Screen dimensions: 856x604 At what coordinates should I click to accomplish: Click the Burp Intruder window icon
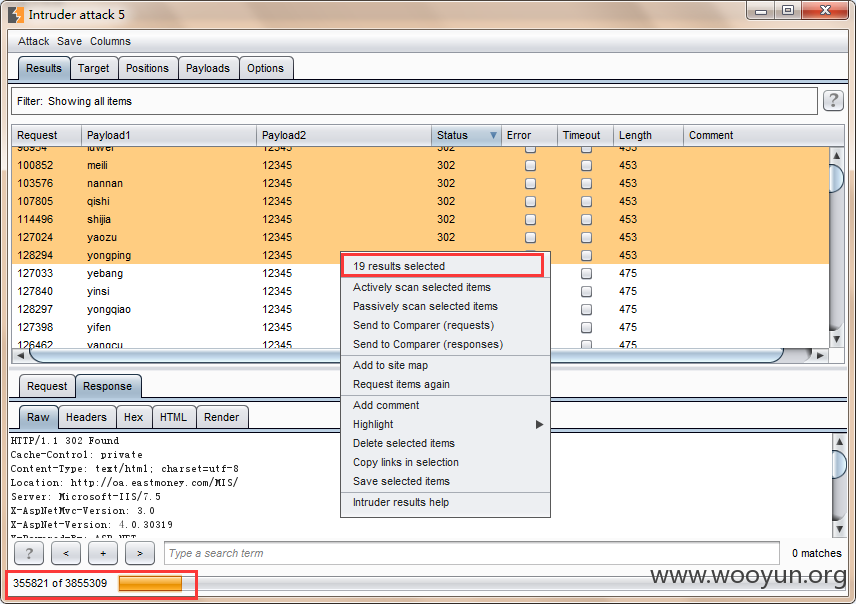point(16,15)
